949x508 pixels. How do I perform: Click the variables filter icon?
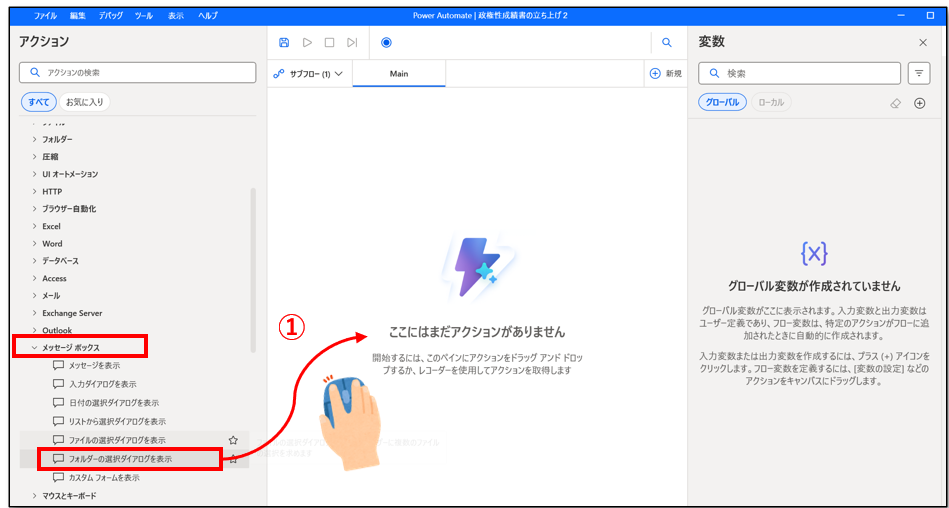click(x=918, y=73)
